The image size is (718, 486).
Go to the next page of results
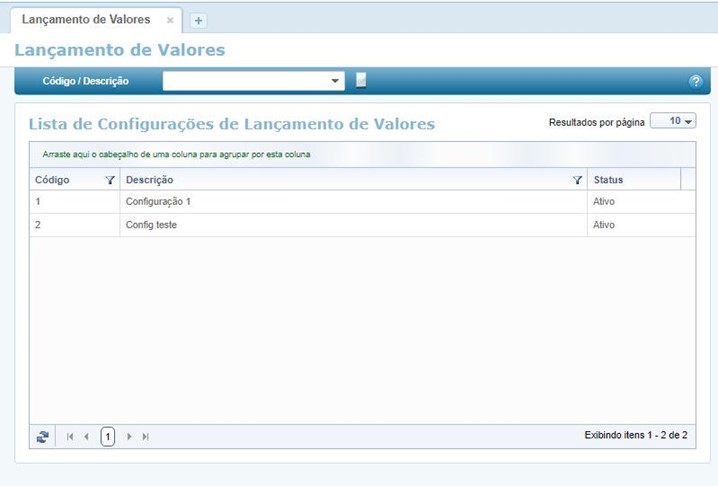(129, 437)
